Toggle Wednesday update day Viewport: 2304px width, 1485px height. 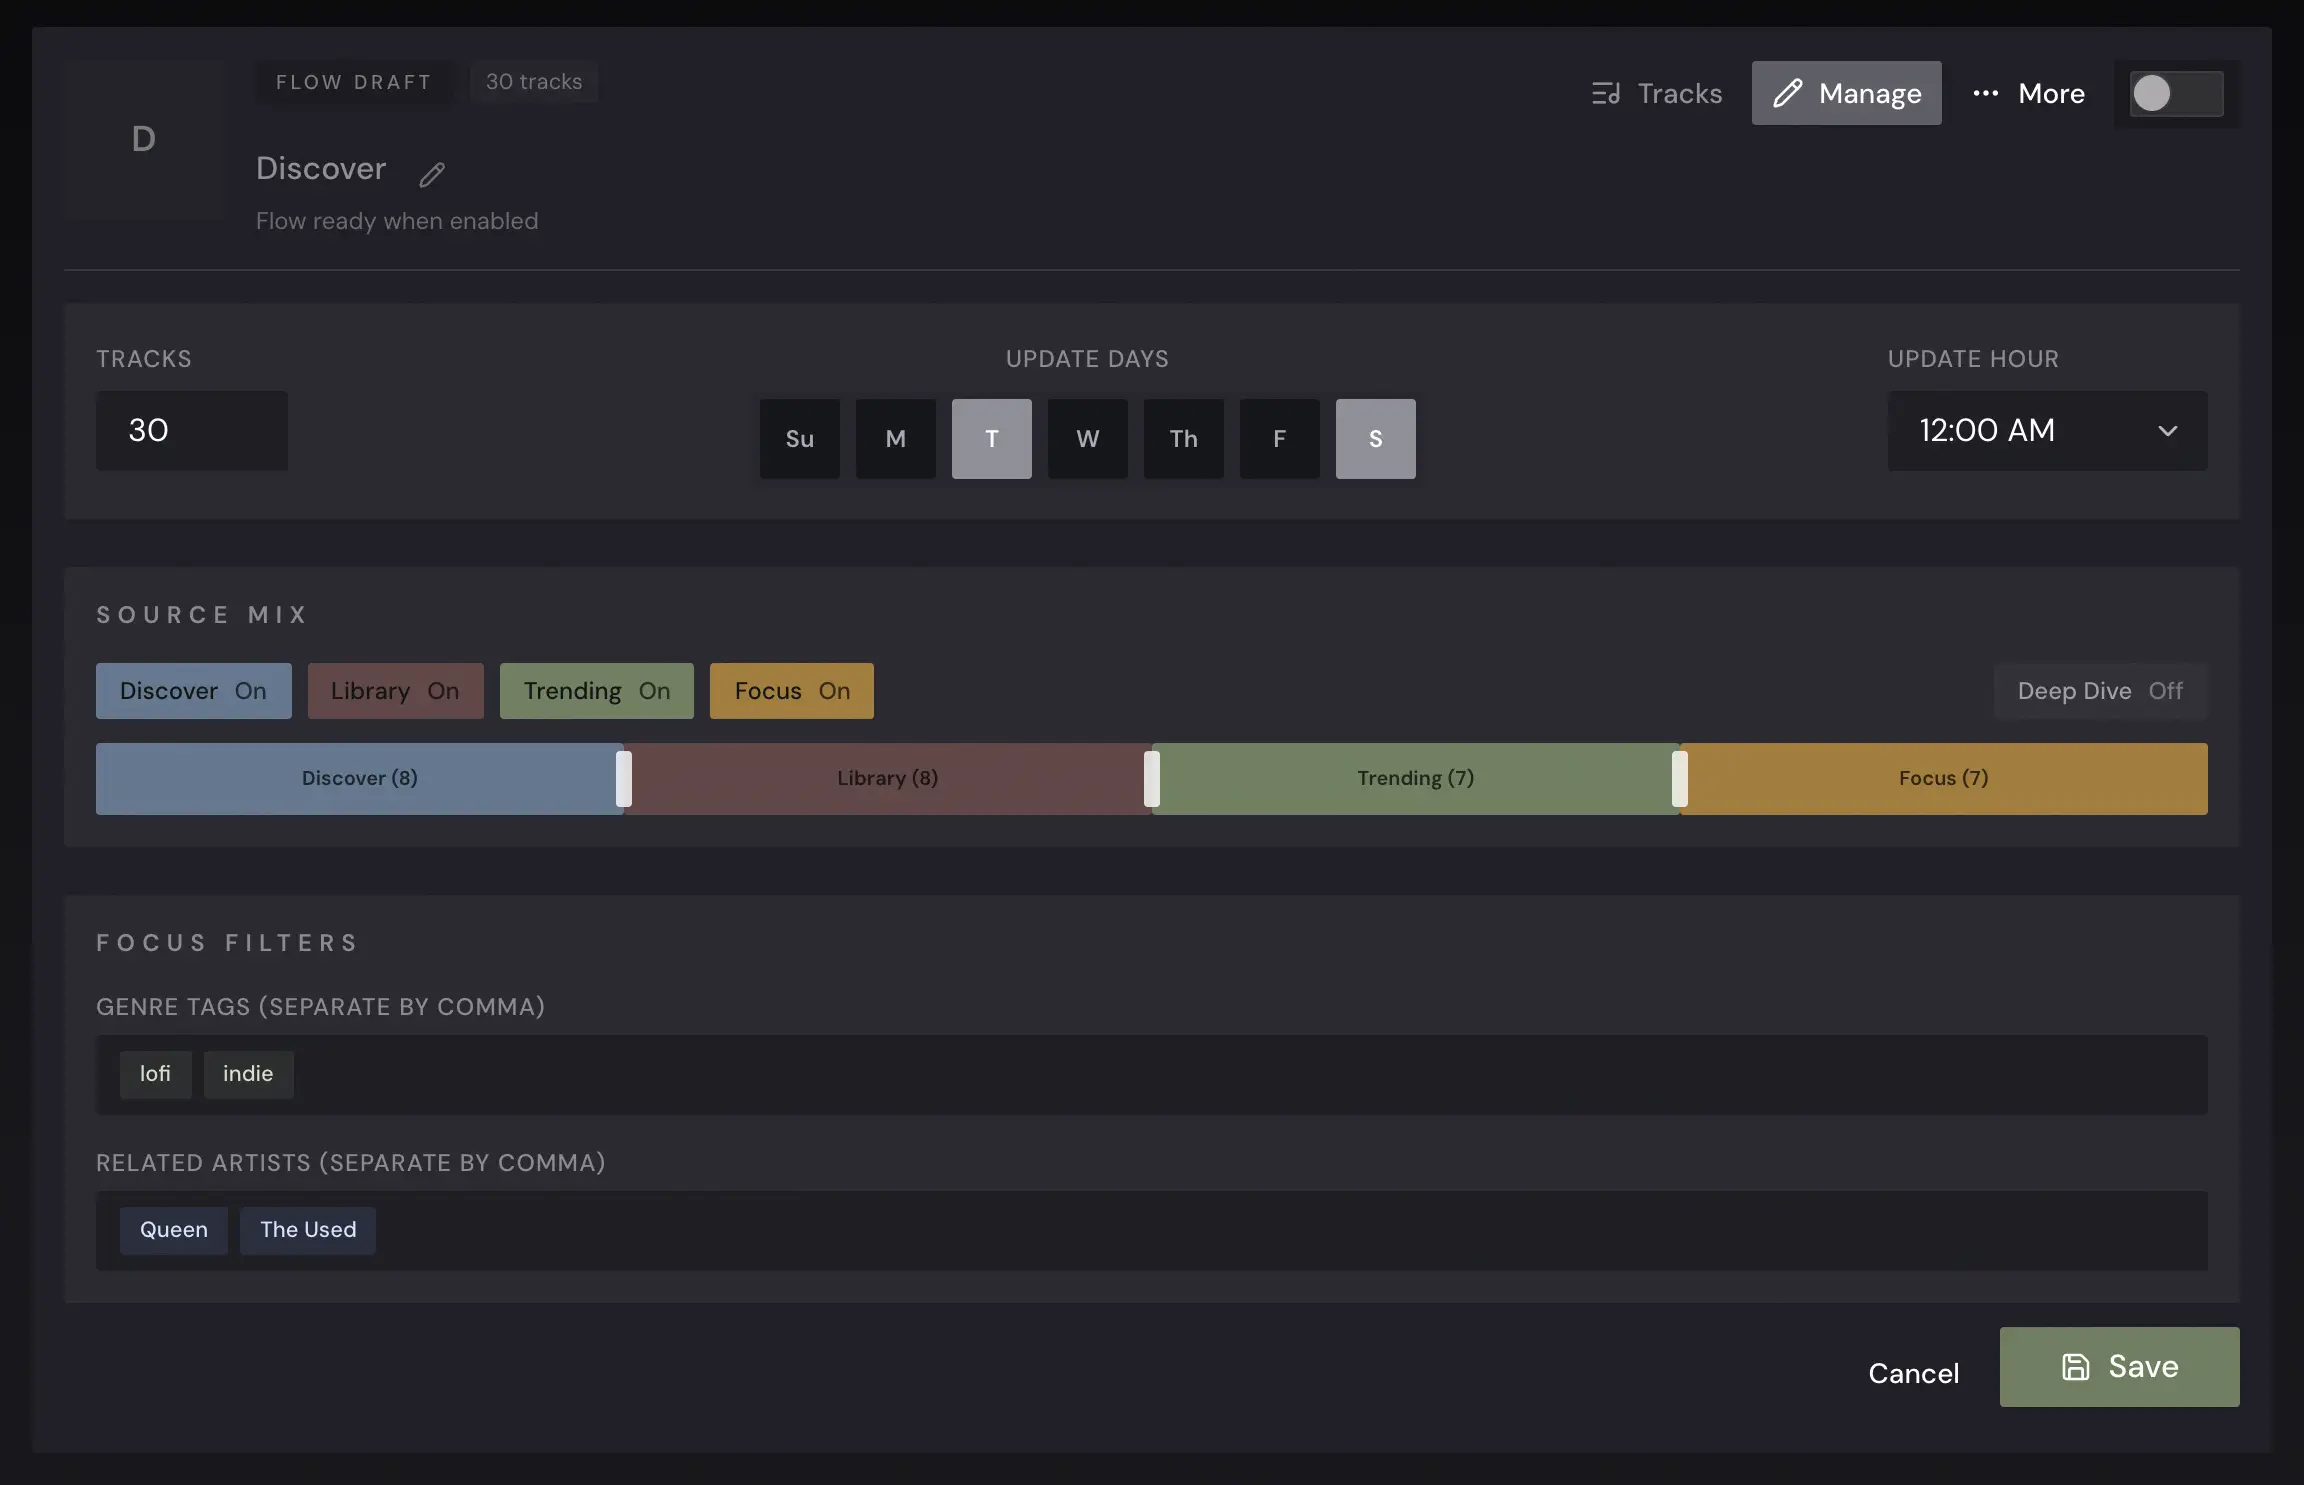tap(1088, 439)
